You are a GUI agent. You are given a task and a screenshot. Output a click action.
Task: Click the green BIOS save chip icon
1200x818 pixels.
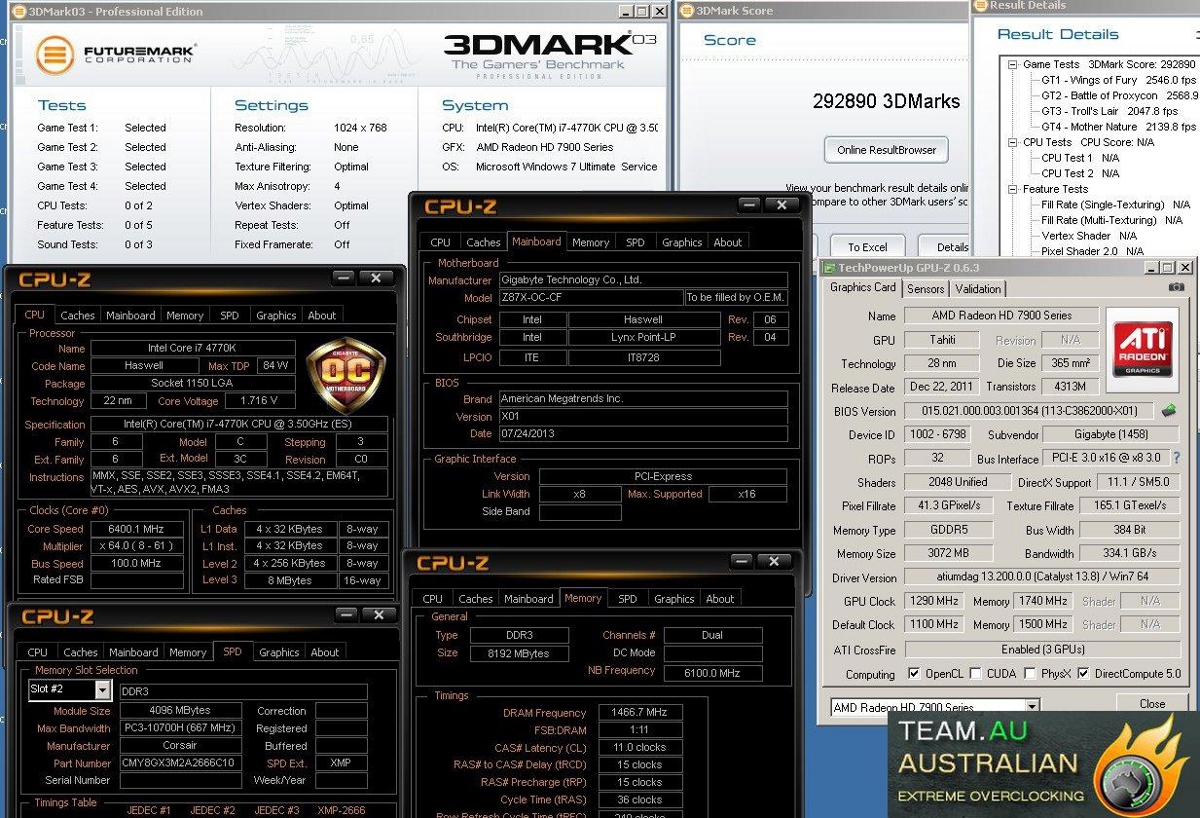[1168, 411]
